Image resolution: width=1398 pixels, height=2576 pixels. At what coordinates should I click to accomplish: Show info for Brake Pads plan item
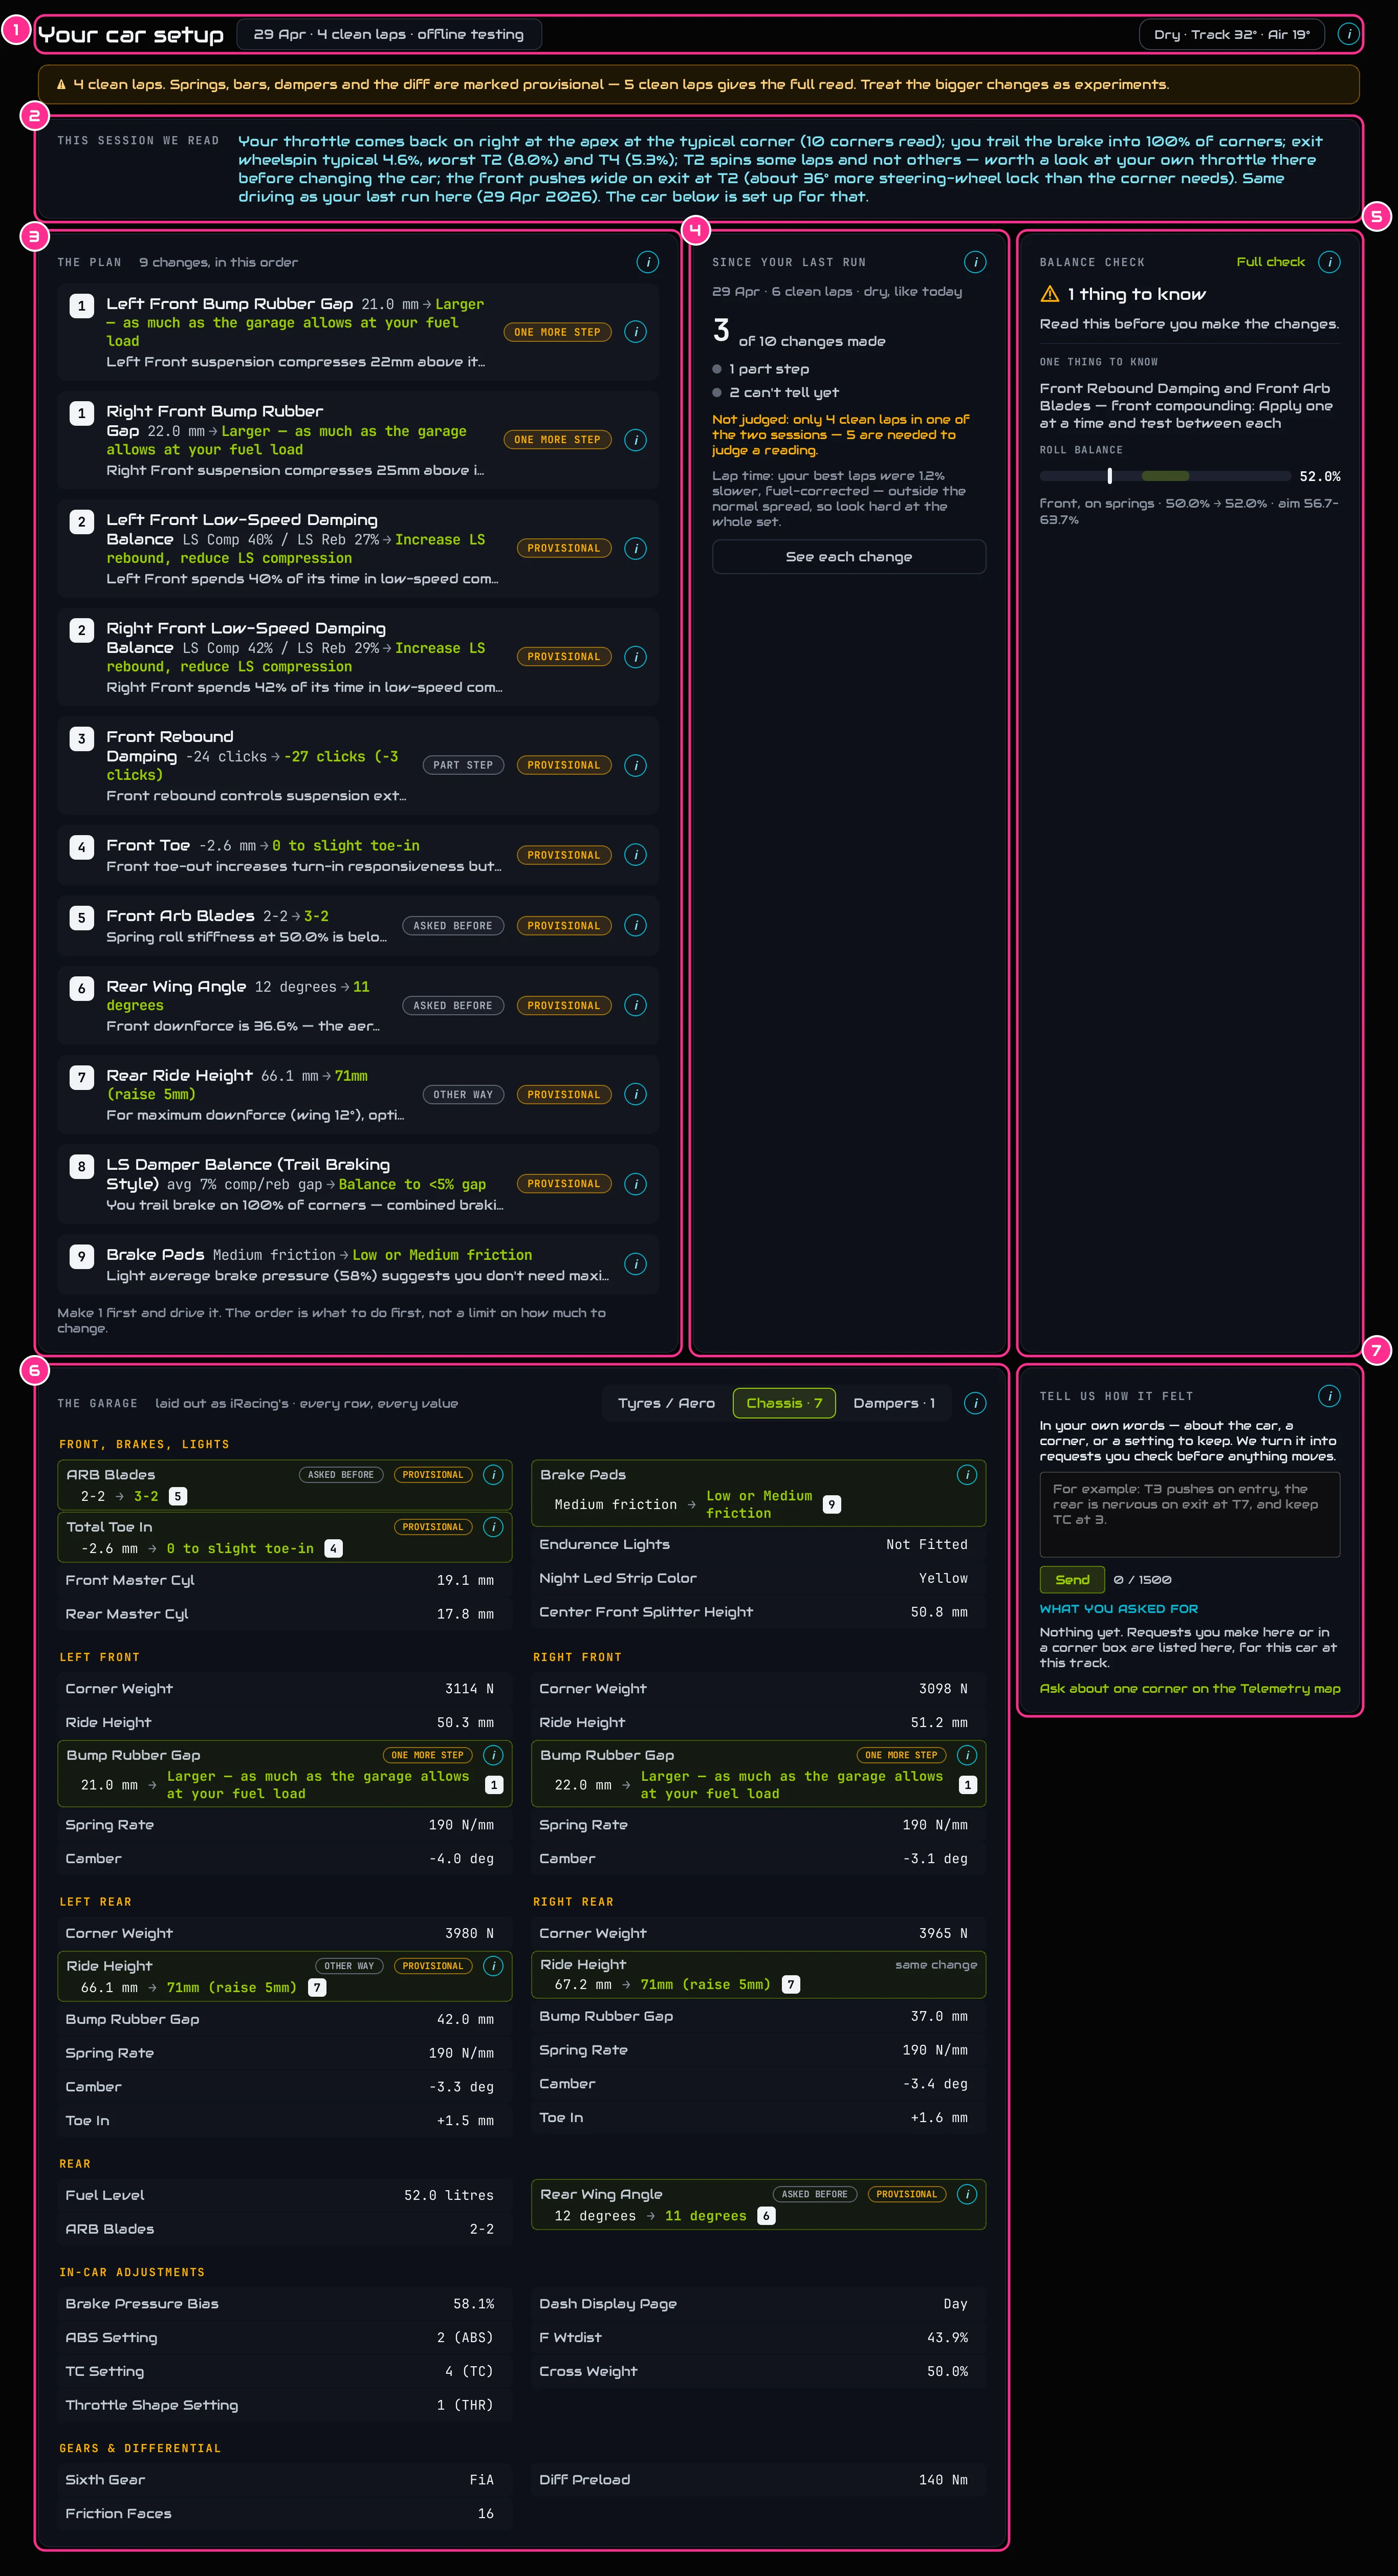click(x=635, y=1264)
